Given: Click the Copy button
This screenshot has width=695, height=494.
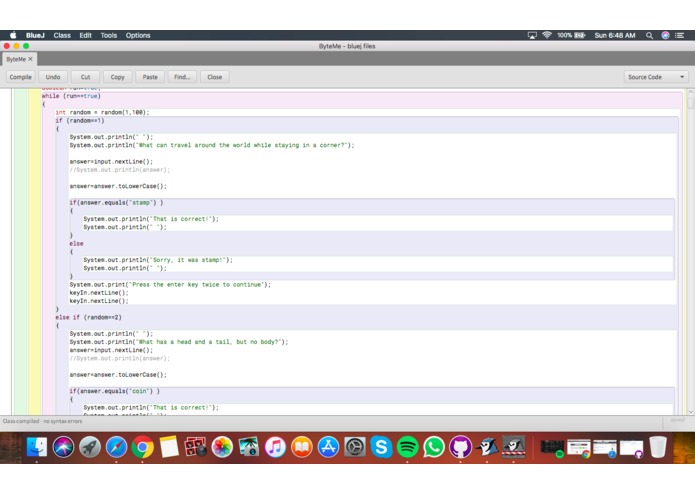Looking at the screenshot, I should pos(117,77).
